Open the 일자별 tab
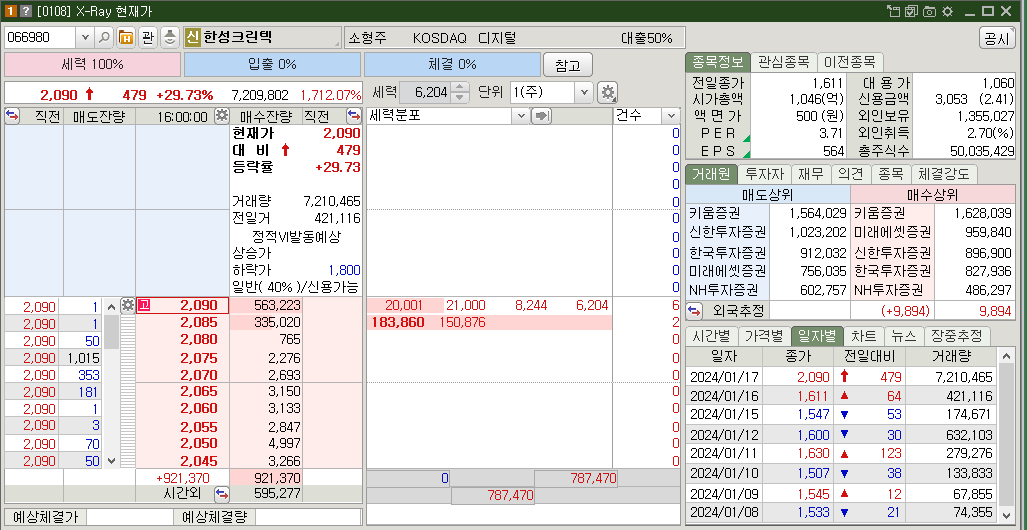This screenshot has height=530, width=1027. click(816, 336)
